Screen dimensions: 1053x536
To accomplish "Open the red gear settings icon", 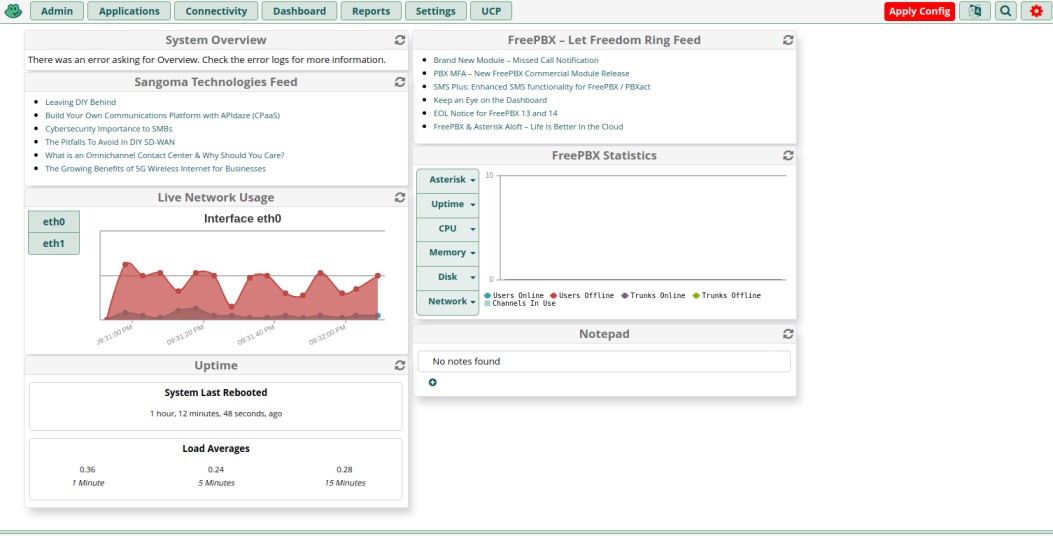I will pyautogui.click(x=1036, y=11).
